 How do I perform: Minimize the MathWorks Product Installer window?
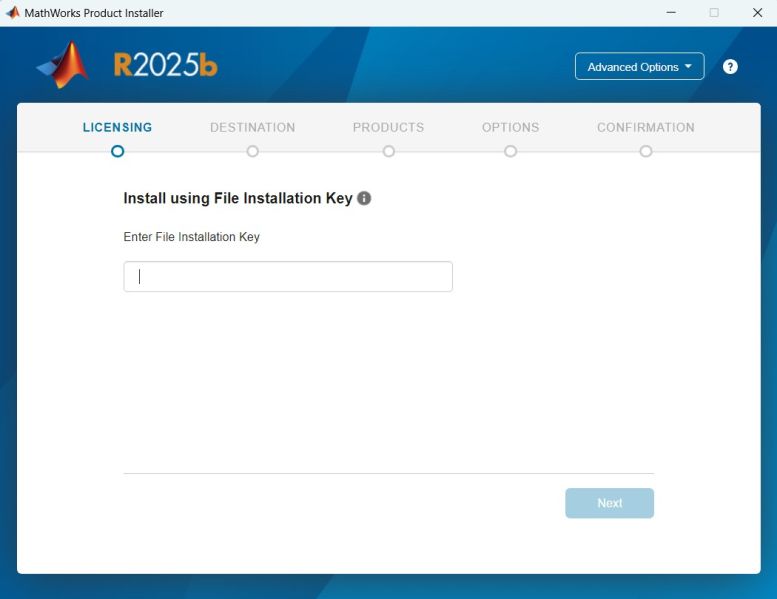[670, 13]
